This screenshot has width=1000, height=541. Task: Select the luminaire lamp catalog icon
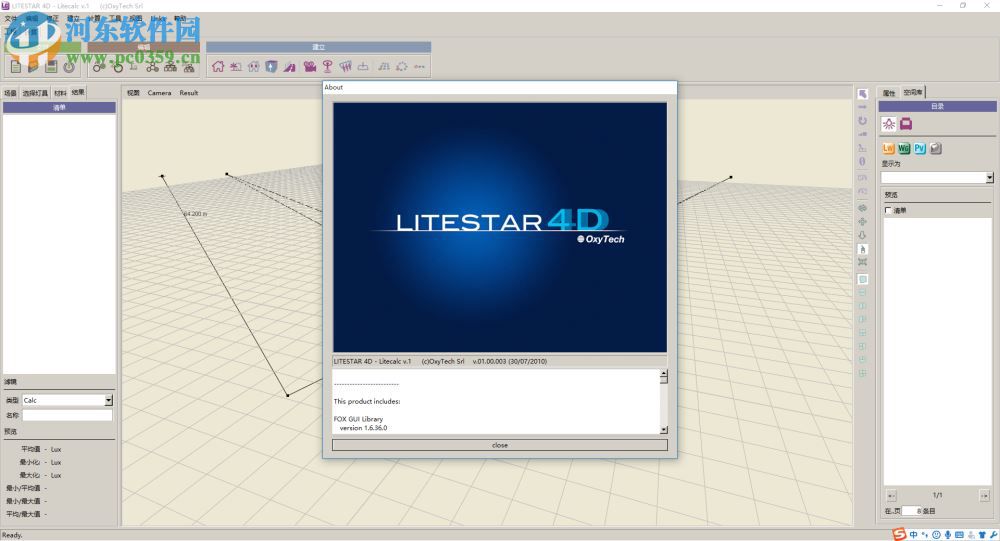click(x=889, y=124)
